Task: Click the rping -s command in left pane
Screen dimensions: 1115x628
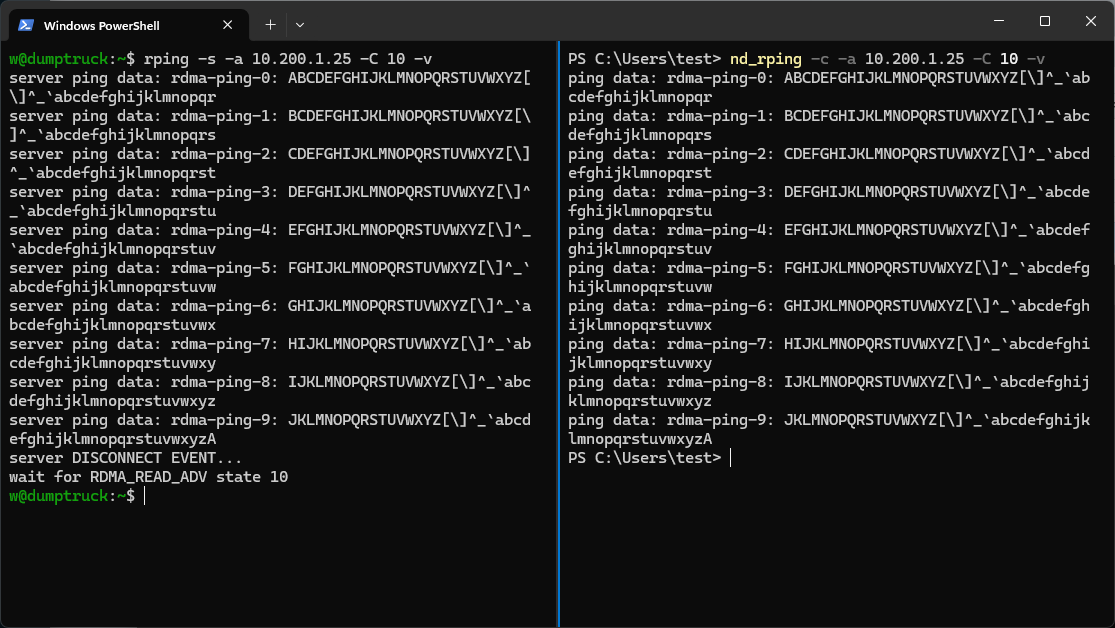Action: pos(288,59)
